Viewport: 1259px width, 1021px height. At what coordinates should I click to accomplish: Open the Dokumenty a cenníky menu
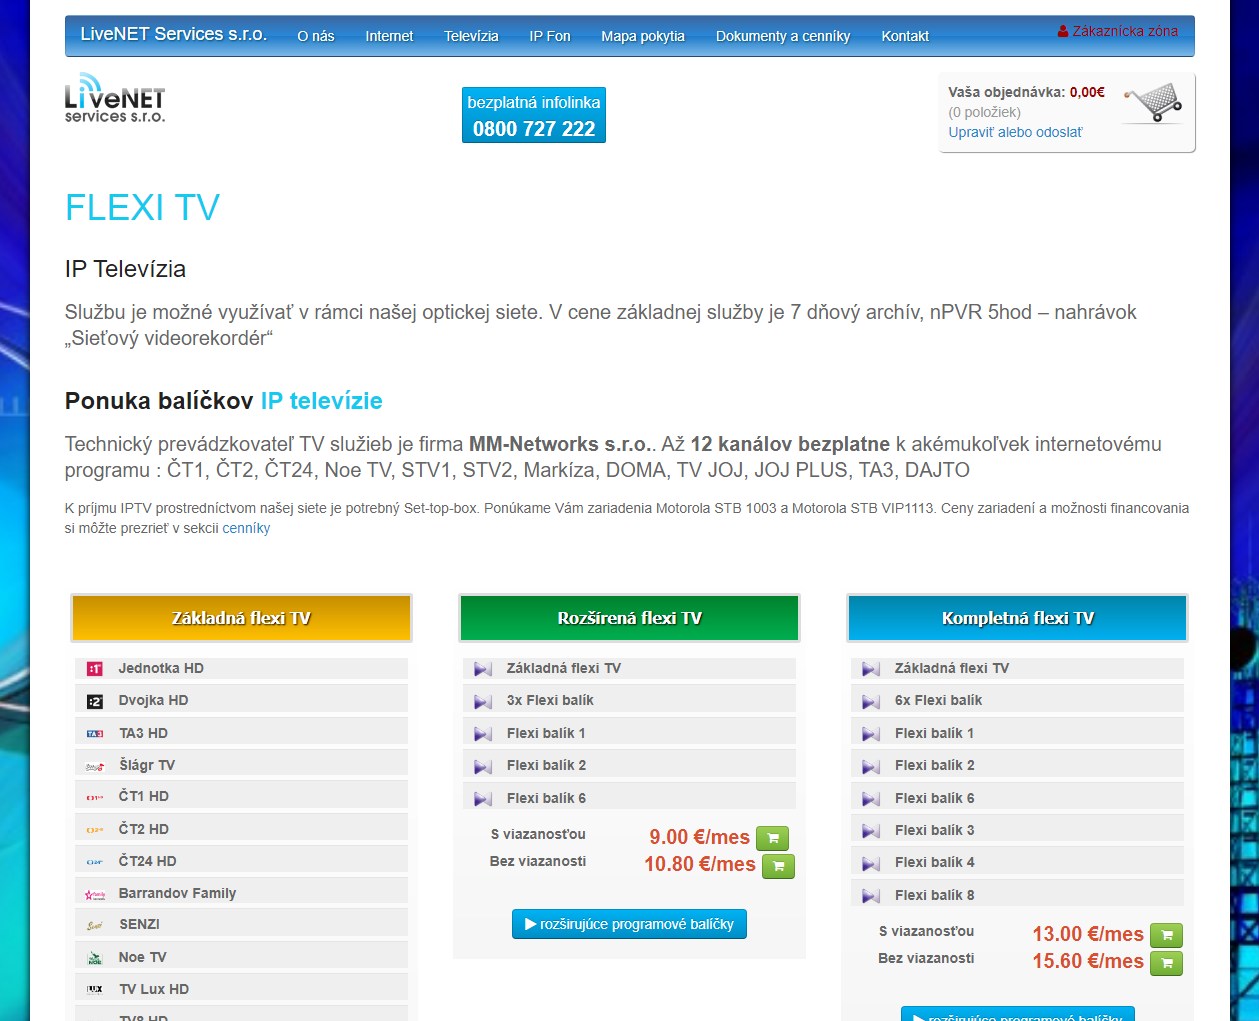tap(783, 36)
